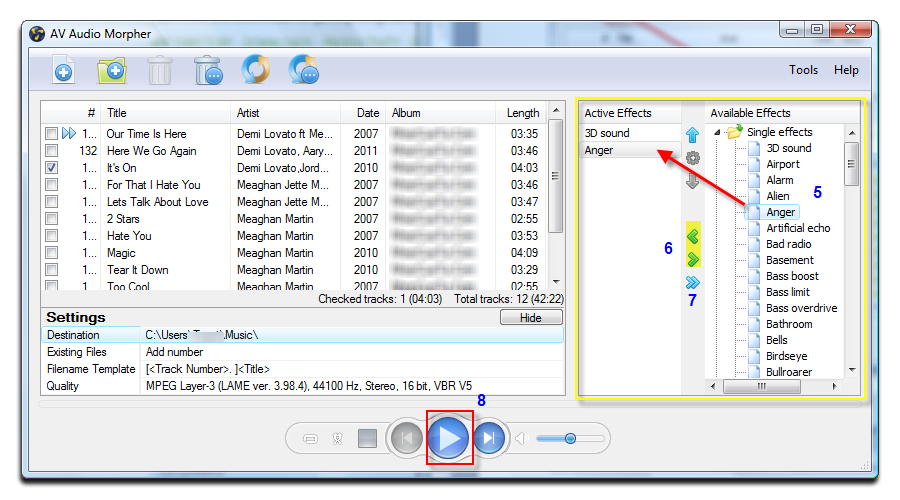Click the Play button

pos(448,438)
